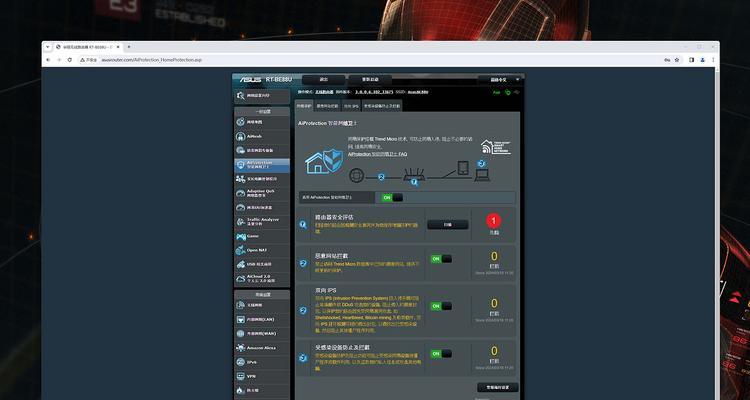Open Traffic Analyzer in the sidebar
Viewport: 750px width, 400px height.
click(x=262, y=222)
